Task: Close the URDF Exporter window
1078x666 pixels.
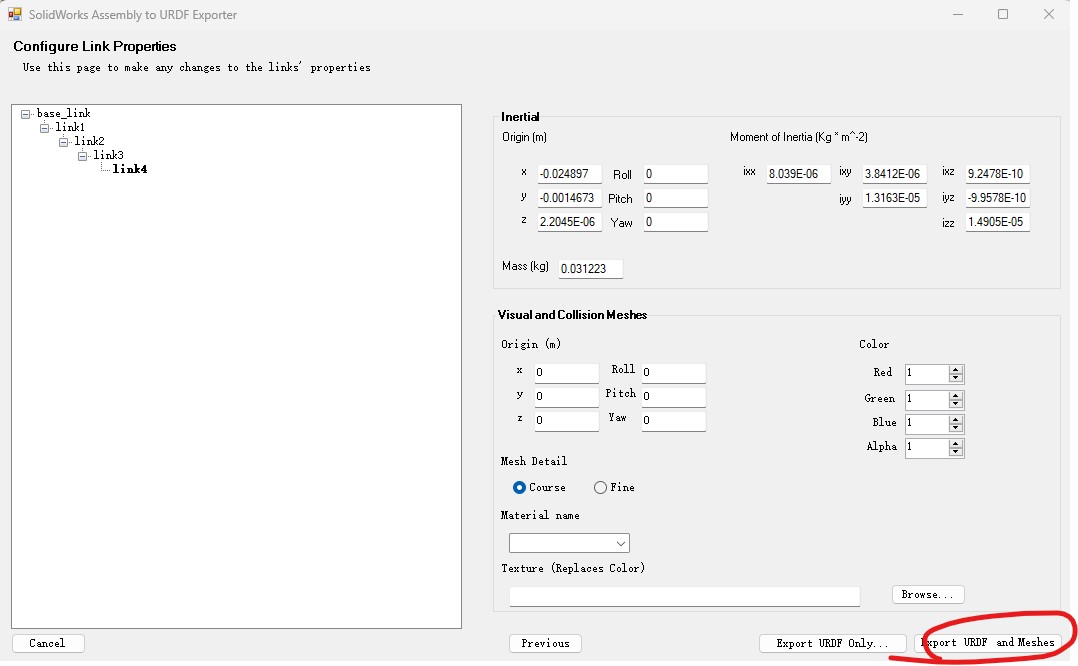Action: click(1048, 14)
